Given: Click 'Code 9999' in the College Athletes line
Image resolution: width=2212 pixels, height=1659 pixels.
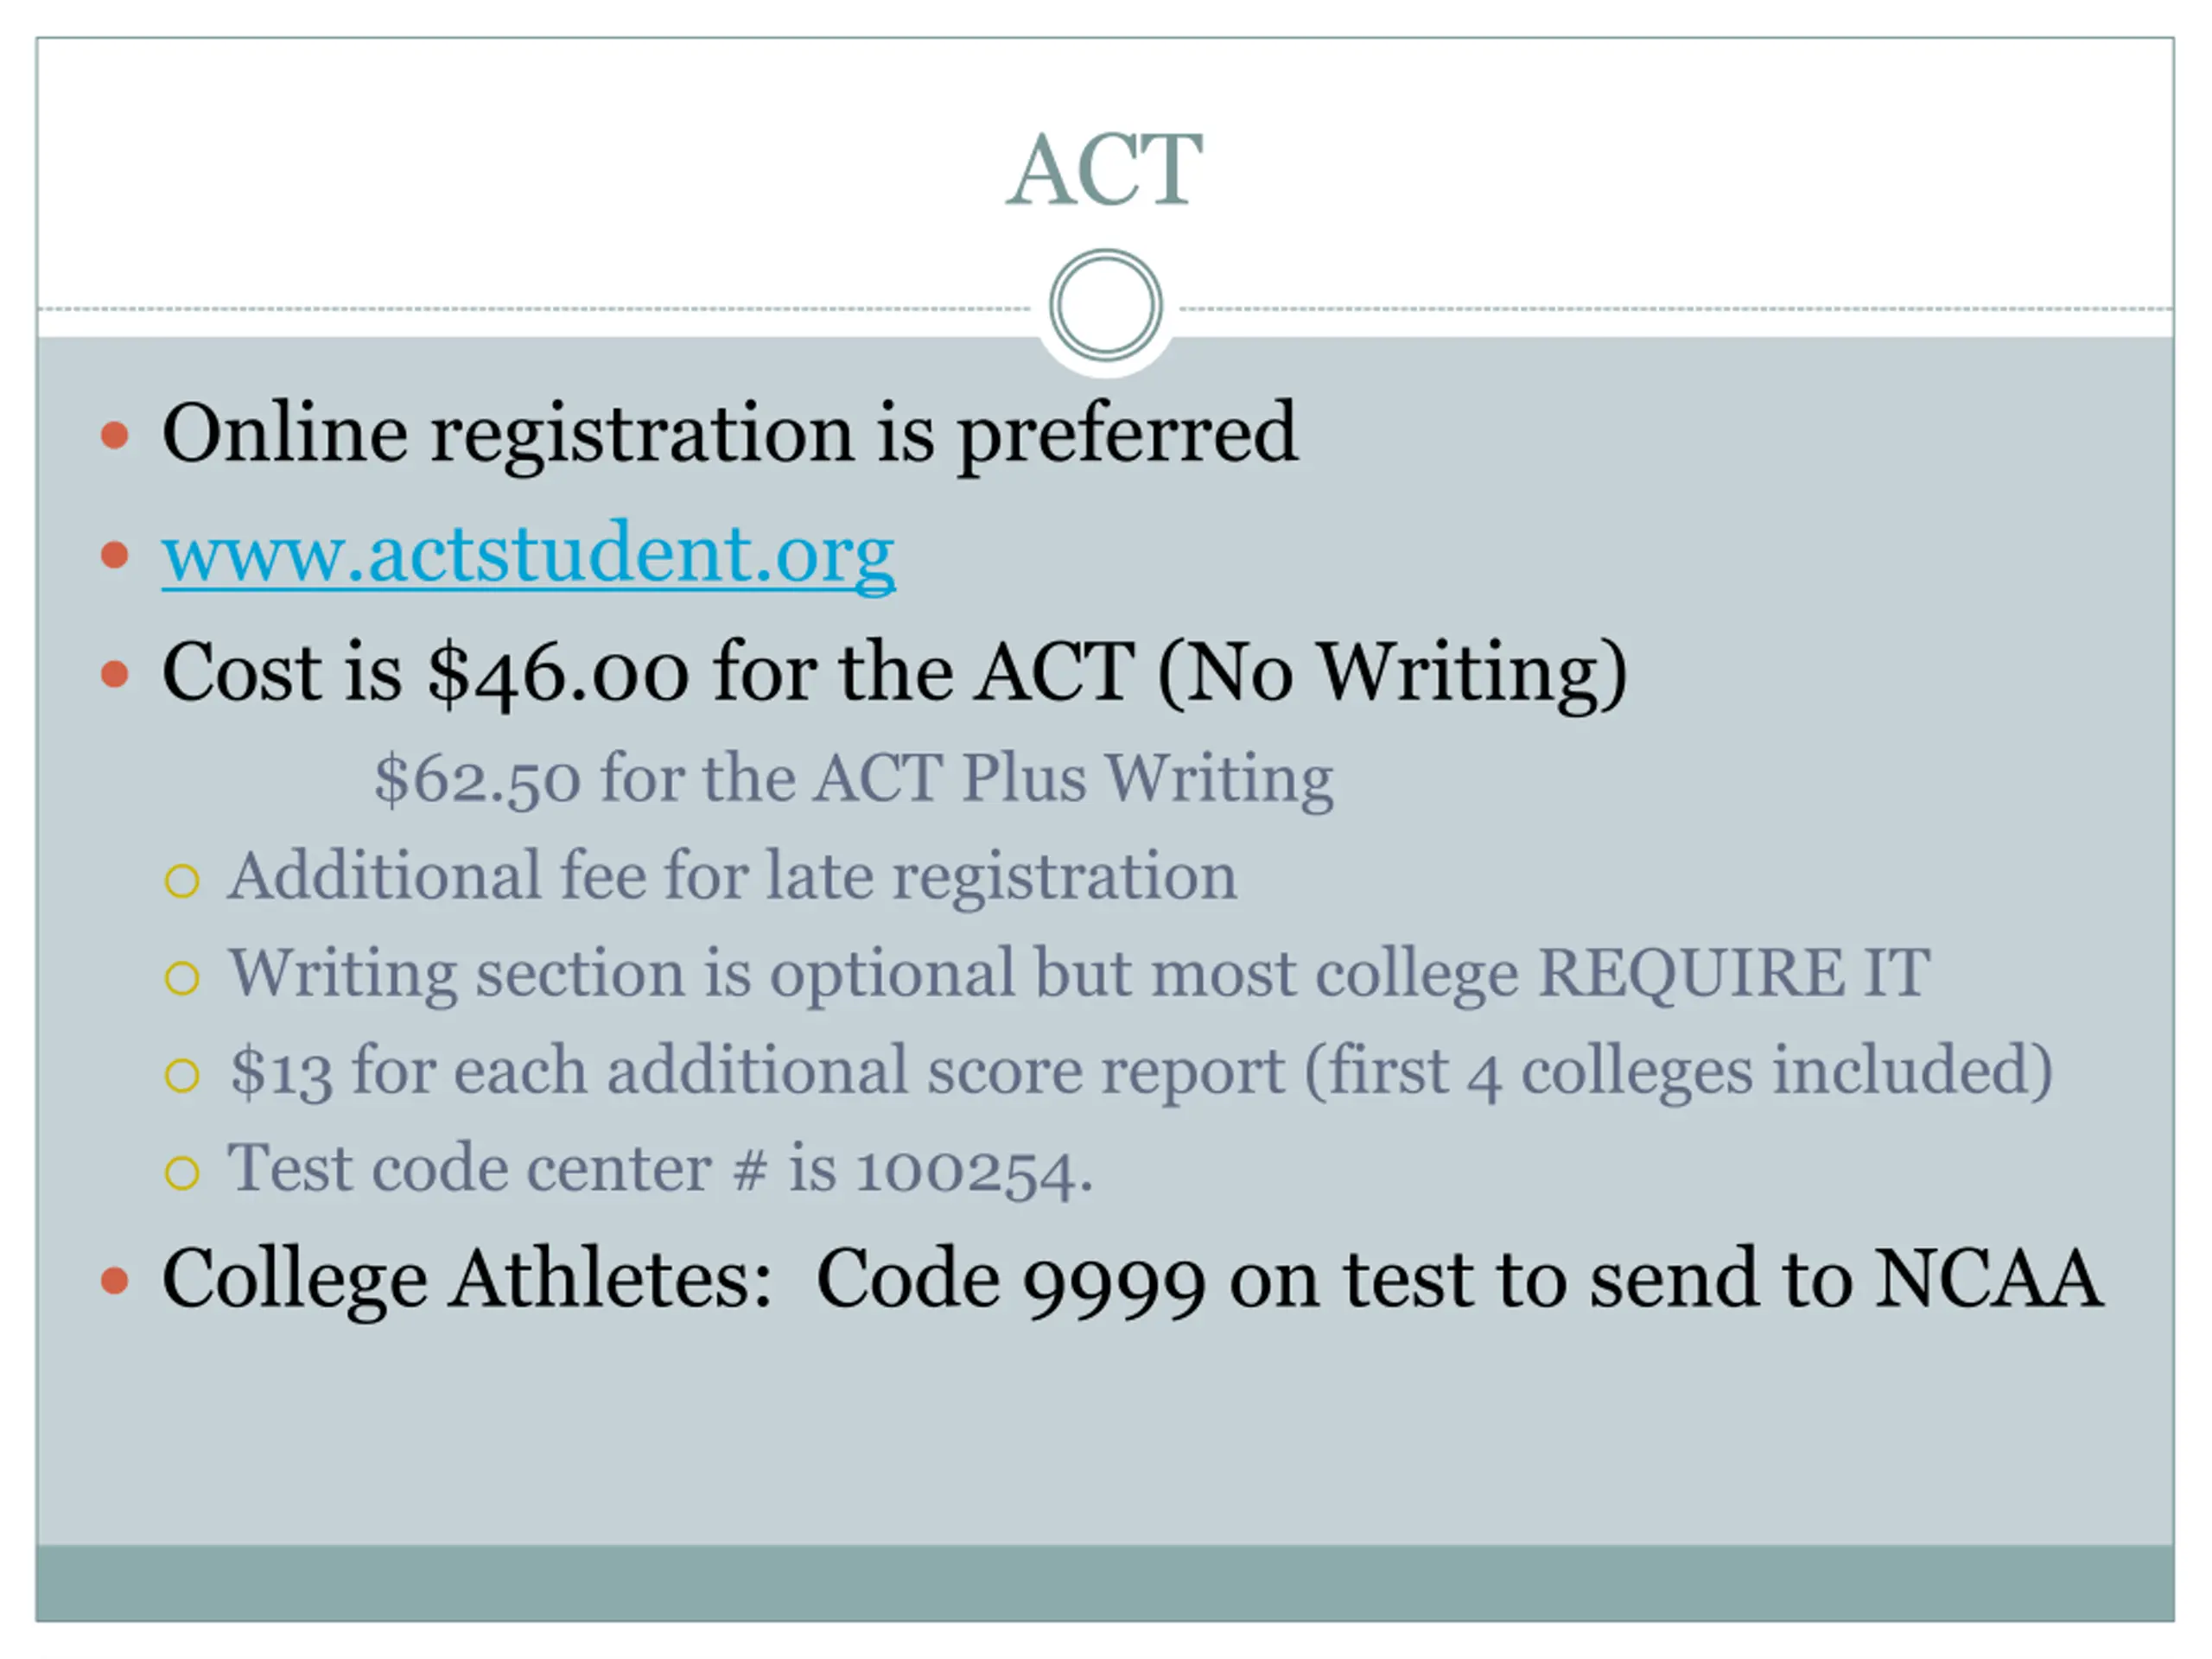Looking at the screenshot, I should pos(1011,1281).
